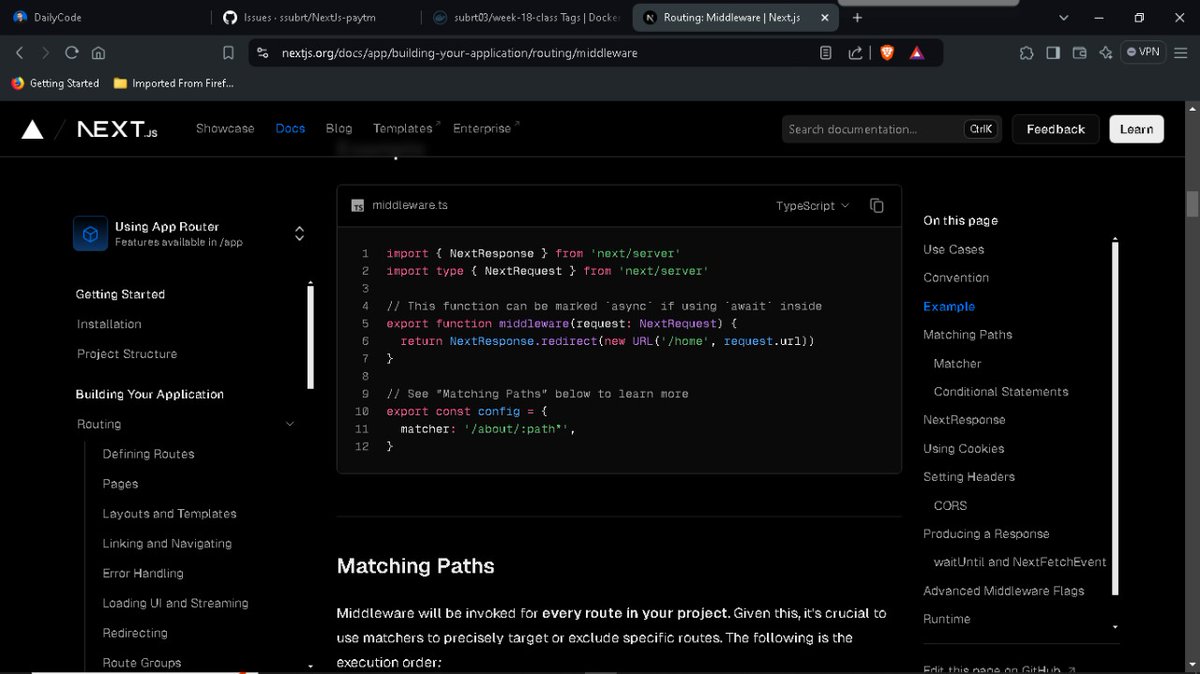
Task: Click the VPN button in toolbar
Action: [1143, 52]
